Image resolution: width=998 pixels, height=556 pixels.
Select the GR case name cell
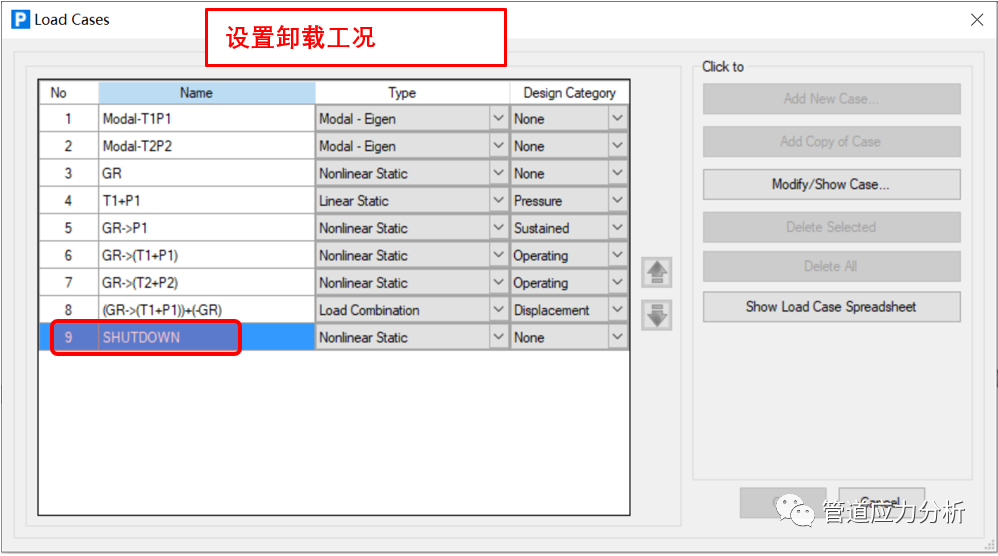(x=207, y=173)
